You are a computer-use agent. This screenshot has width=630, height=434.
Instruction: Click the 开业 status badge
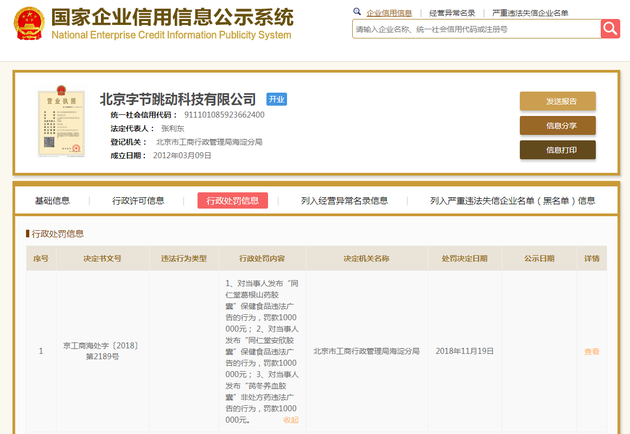[276, 99]
